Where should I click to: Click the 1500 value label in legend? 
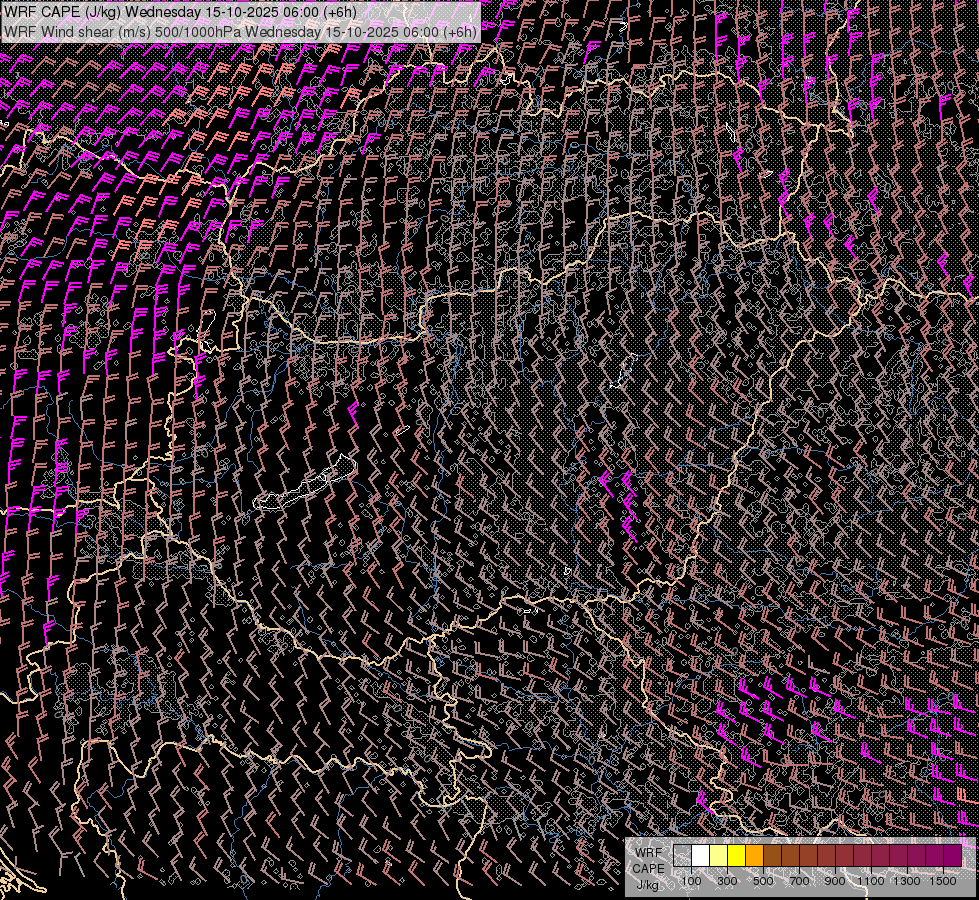pos(943,881)
